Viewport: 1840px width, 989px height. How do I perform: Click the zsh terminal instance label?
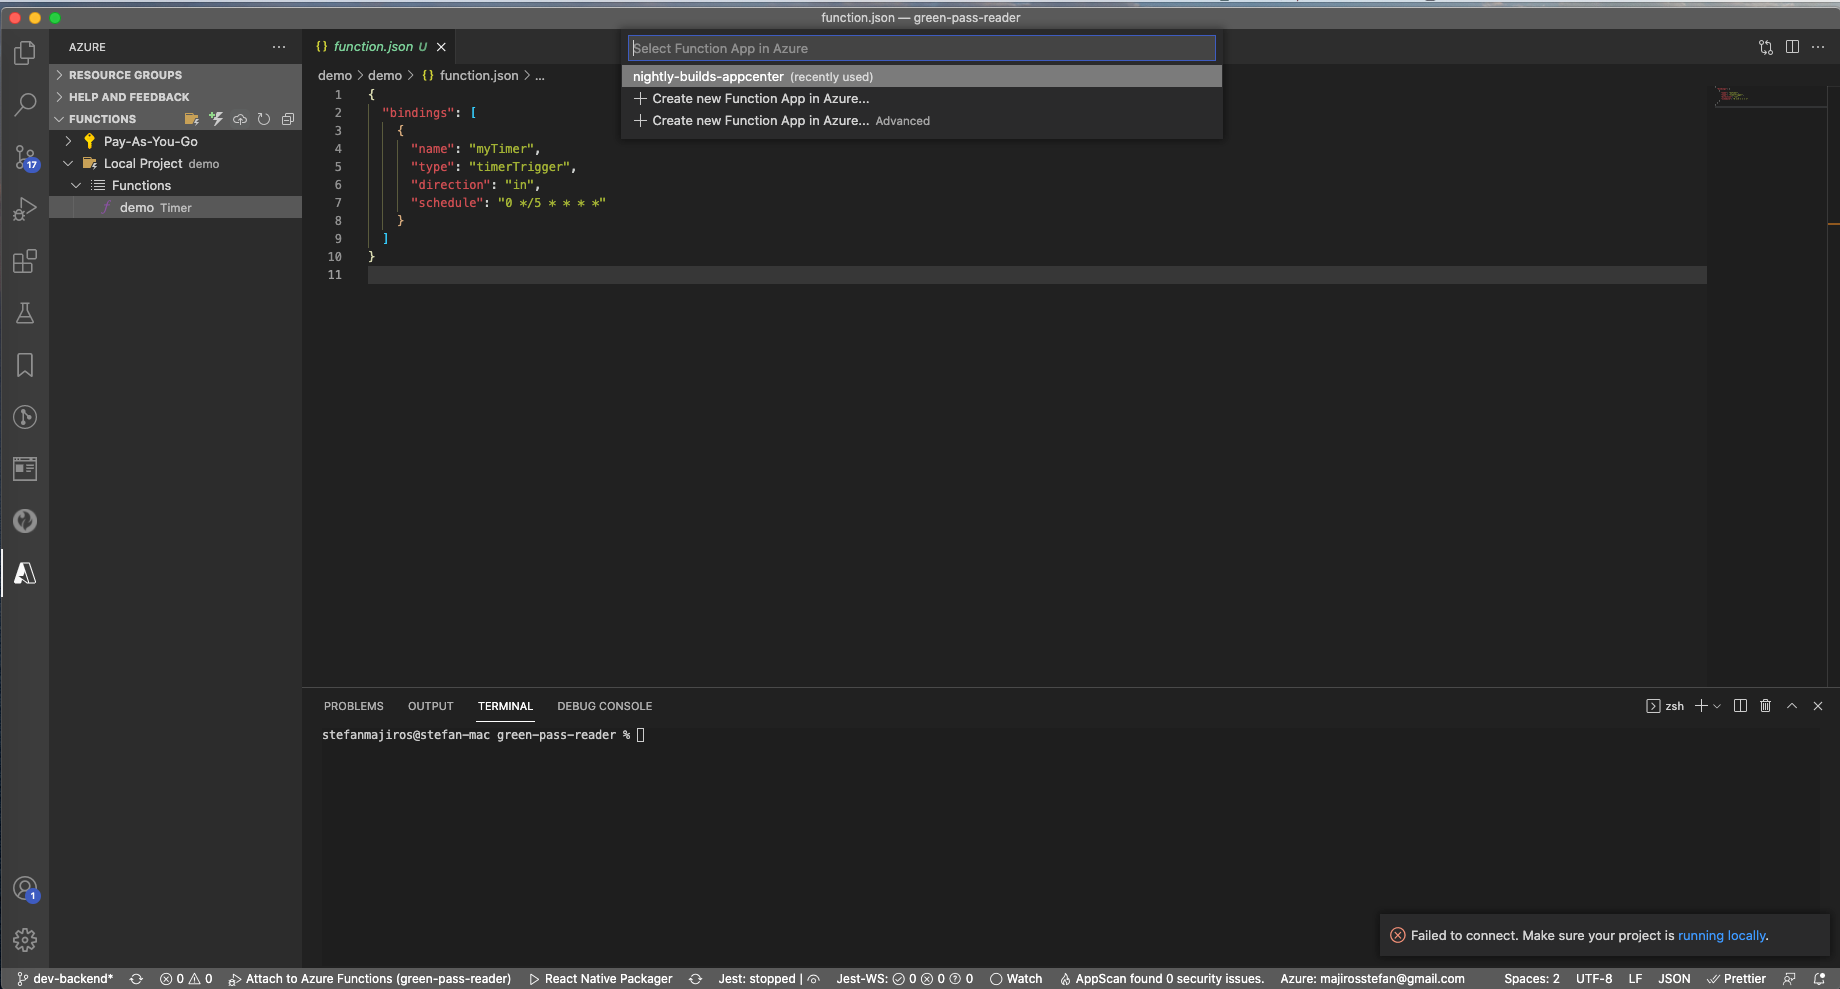(x=1665, y=706)
